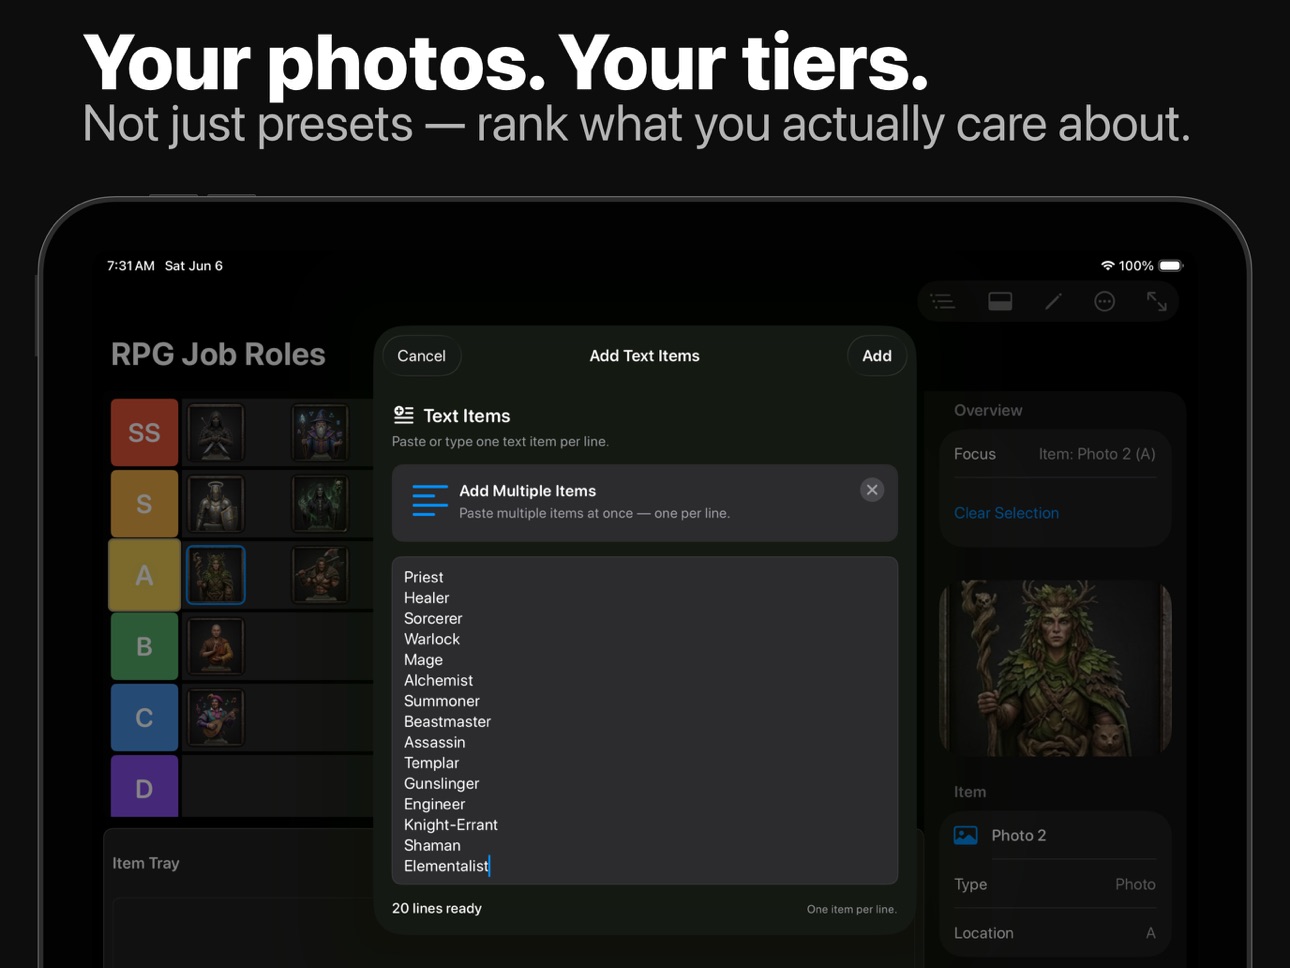1290x968 pixels.
Task: Confirm with the Add button
Action: [x=877, y=356]
